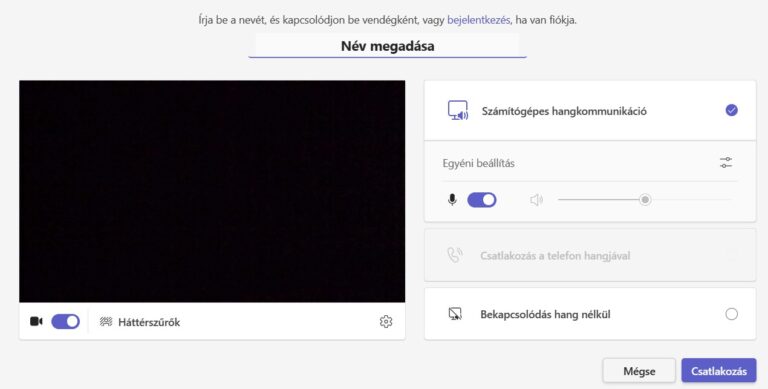Click the microphone icon
Image resolution: width=768 pixels, height=389 pixels.
point(453,200)
